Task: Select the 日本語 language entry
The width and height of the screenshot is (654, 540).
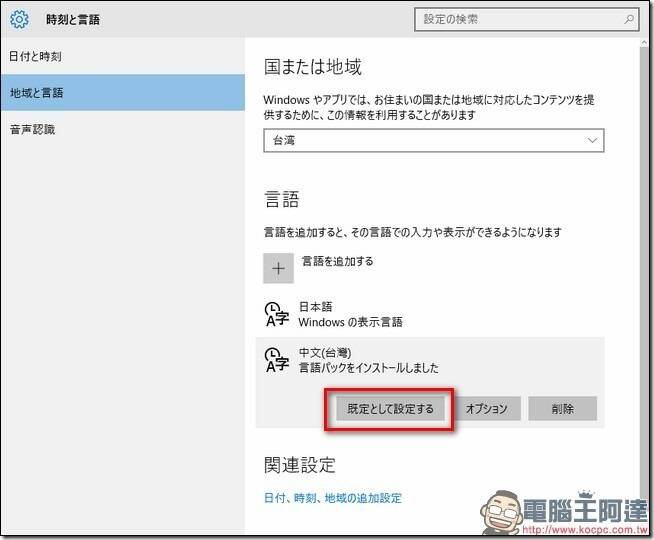Action: point(430,314)
